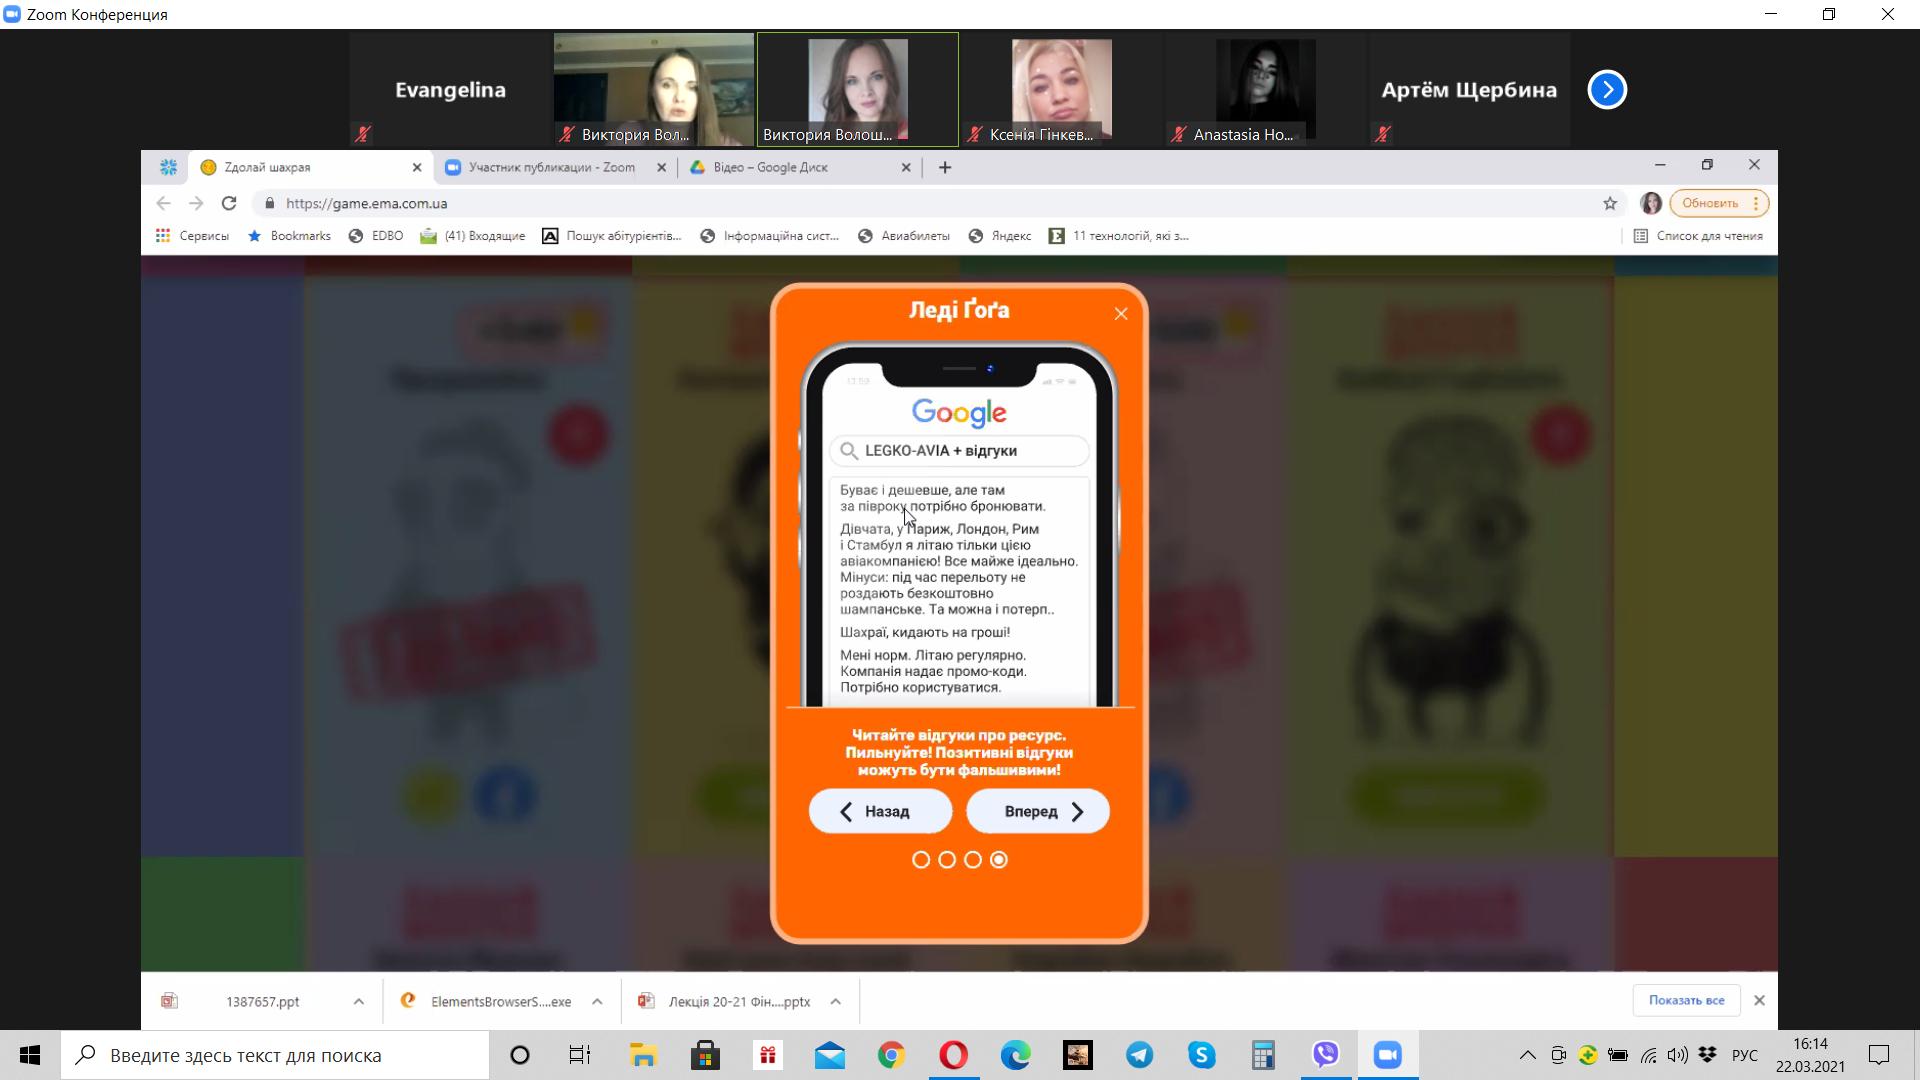This screenshot has height=1080, width=1920.
Task: Bookmark the page with the star icon
Action: 1610,203
